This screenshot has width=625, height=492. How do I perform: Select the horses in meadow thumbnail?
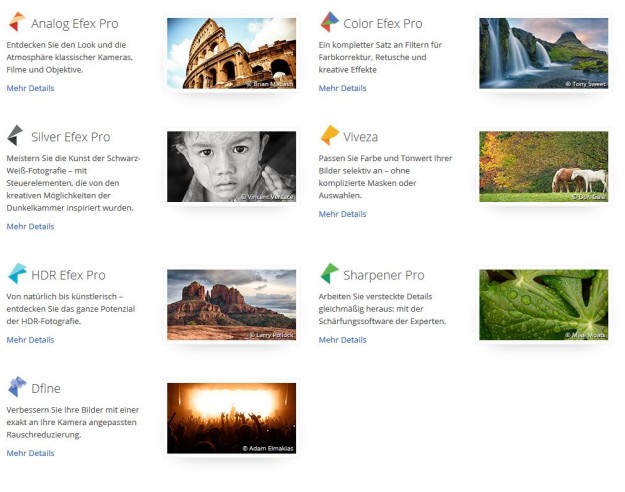point(543,167)
